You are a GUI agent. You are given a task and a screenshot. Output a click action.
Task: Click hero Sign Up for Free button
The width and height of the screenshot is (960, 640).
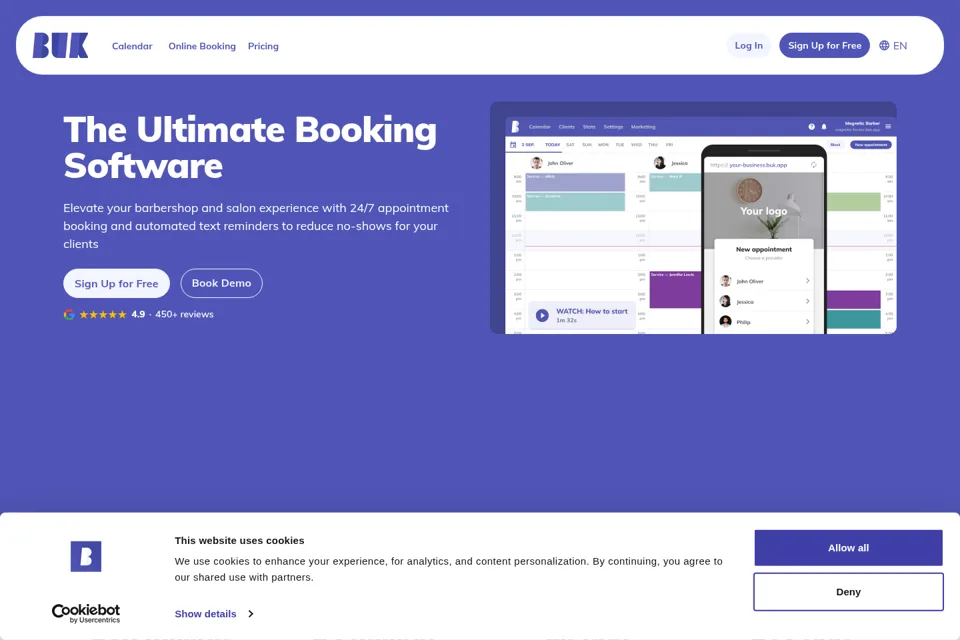pos(116,284)
